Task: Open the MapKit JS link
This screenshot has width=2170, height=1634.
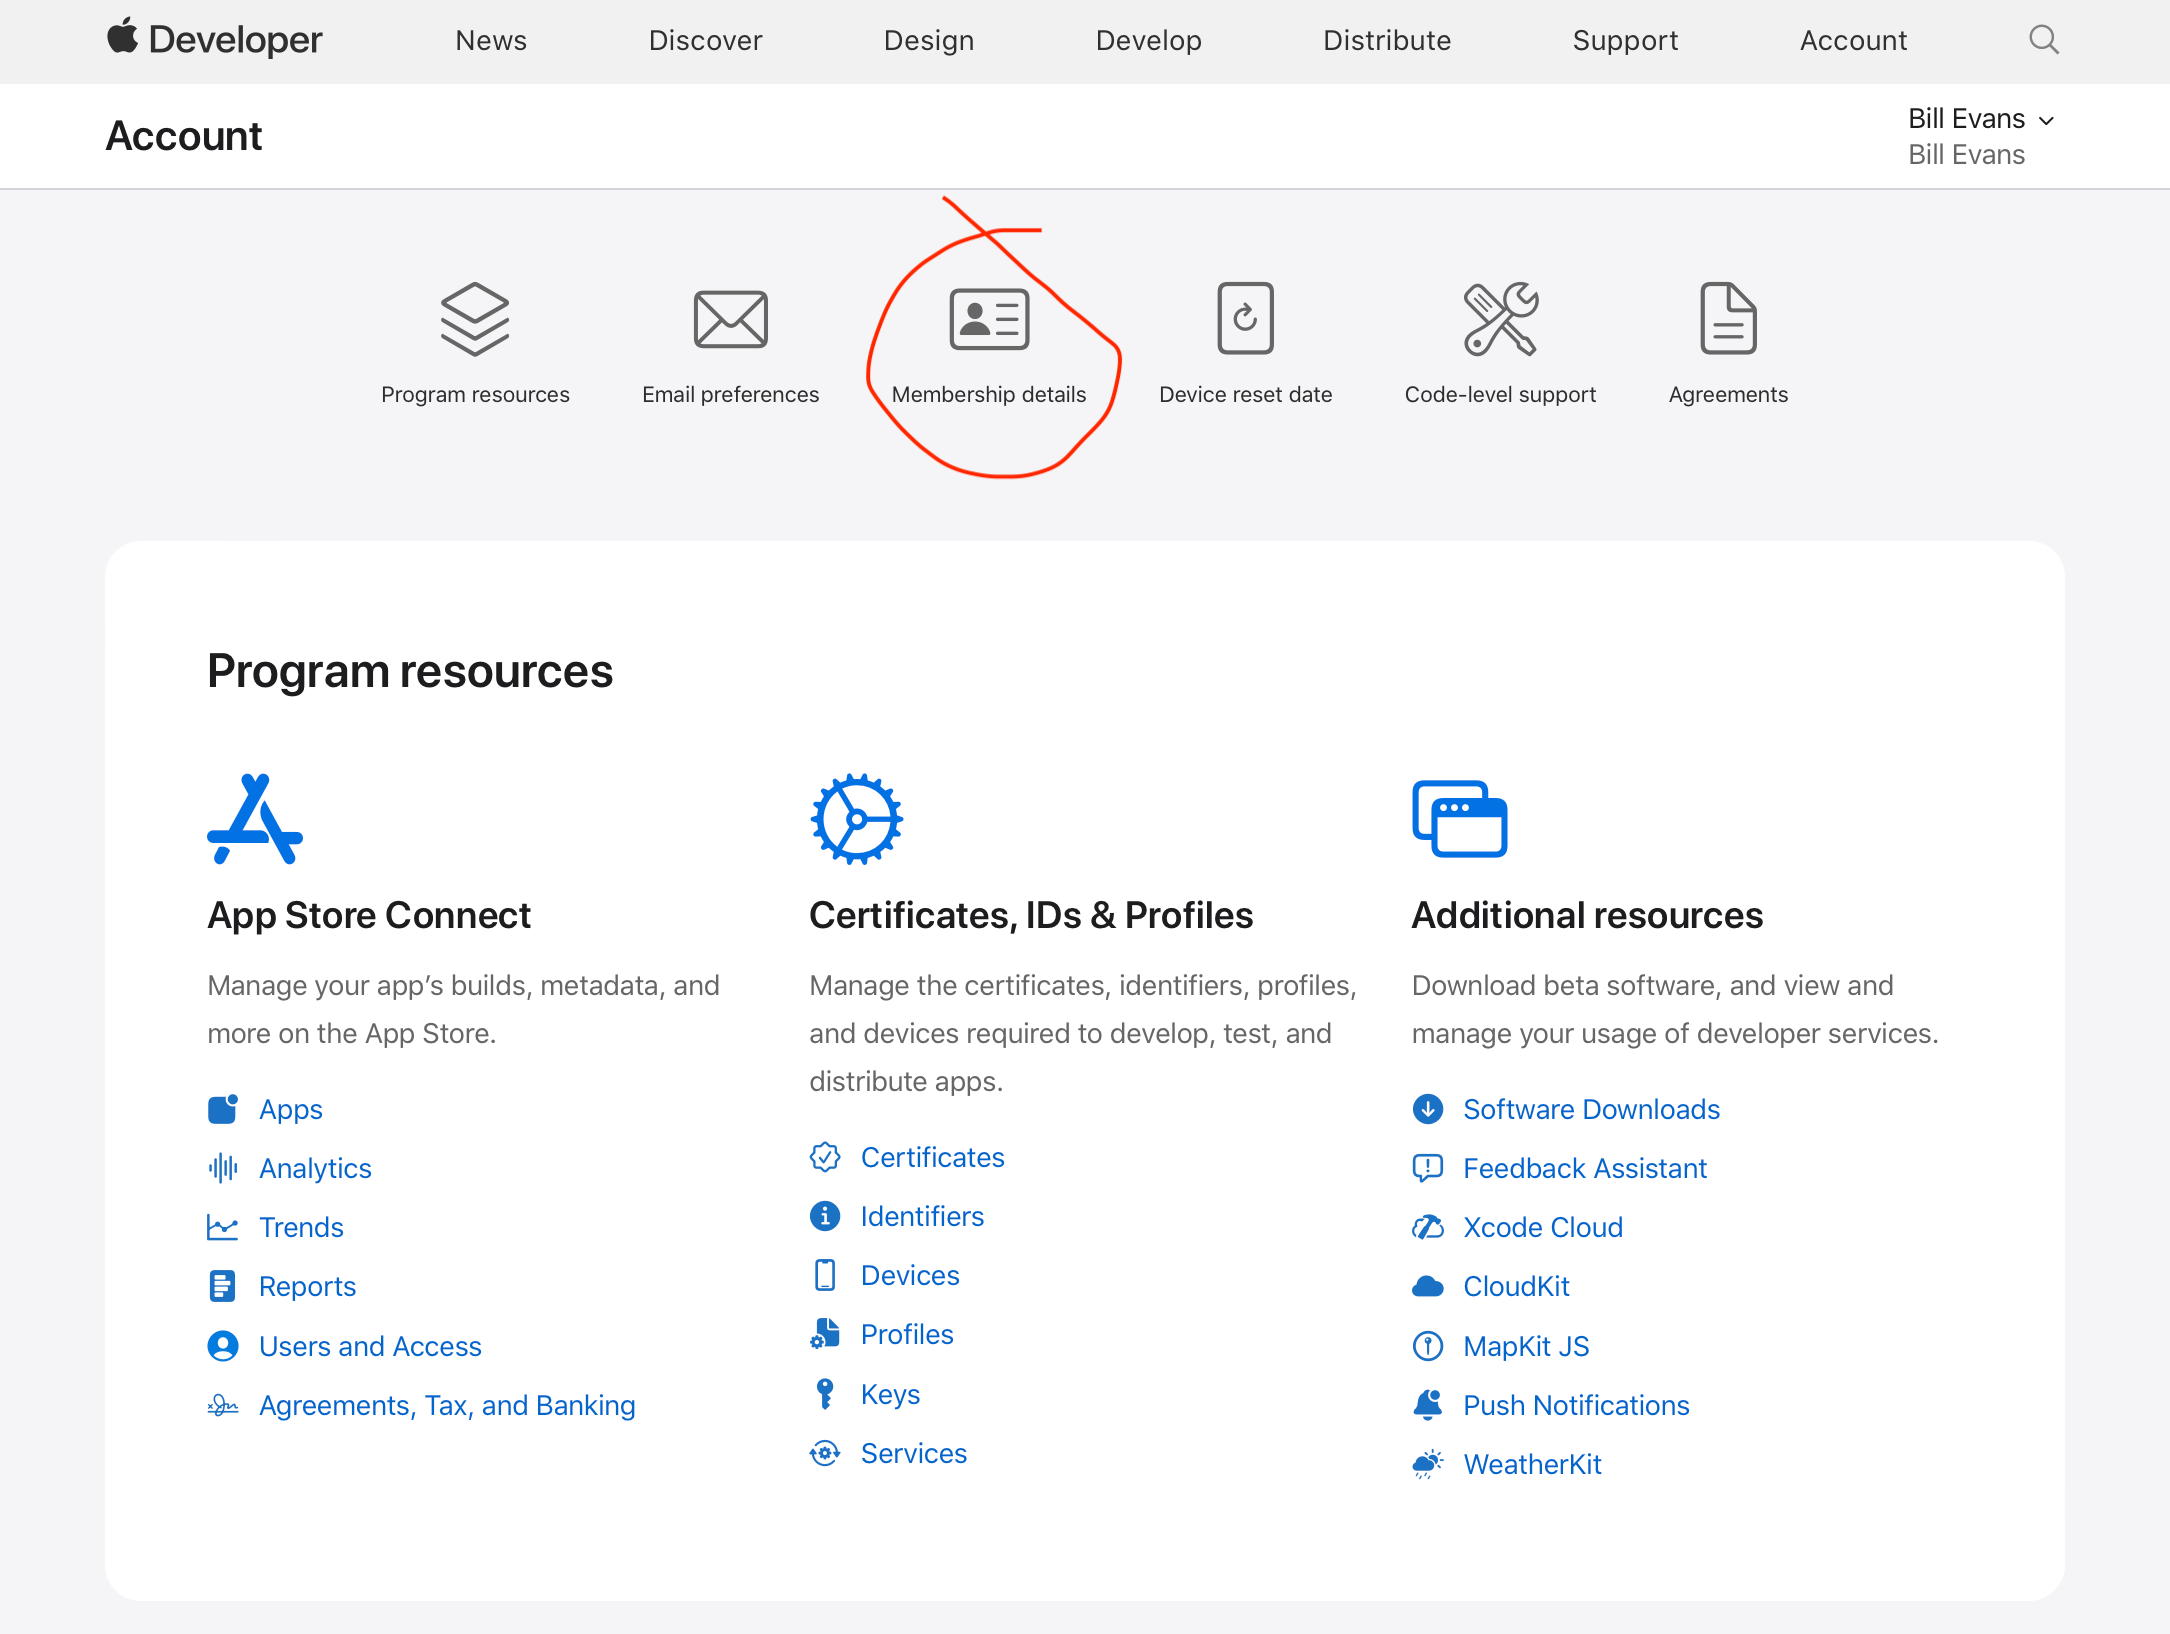Action: click(1526, 1346)
